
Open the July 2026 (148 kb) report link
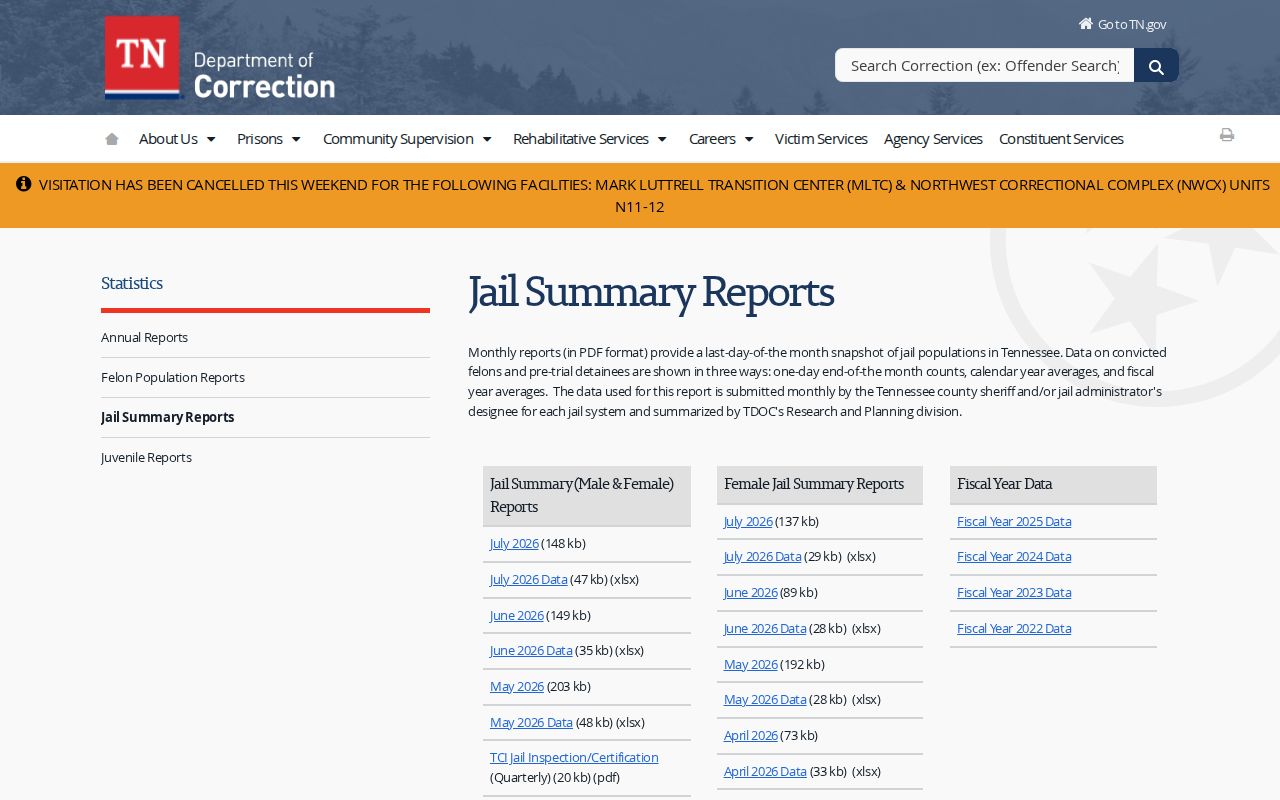coord(514,544)
